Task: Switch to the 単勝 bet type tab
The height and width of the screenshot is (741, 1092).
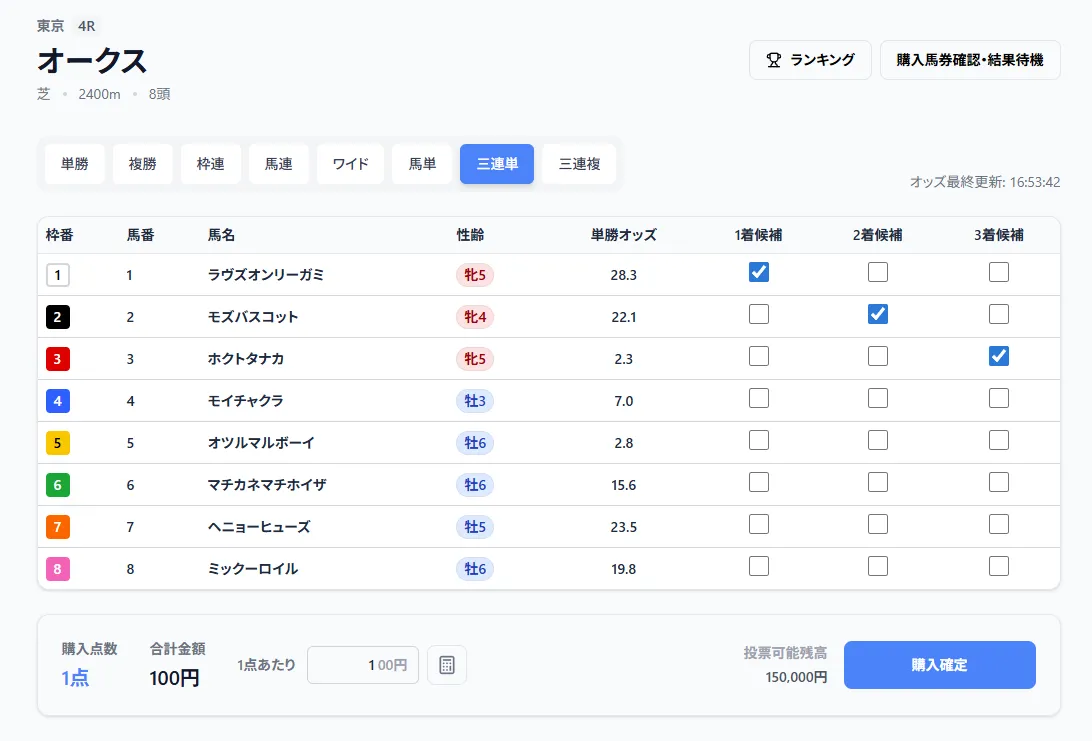Action: click(x=74, y=163)
